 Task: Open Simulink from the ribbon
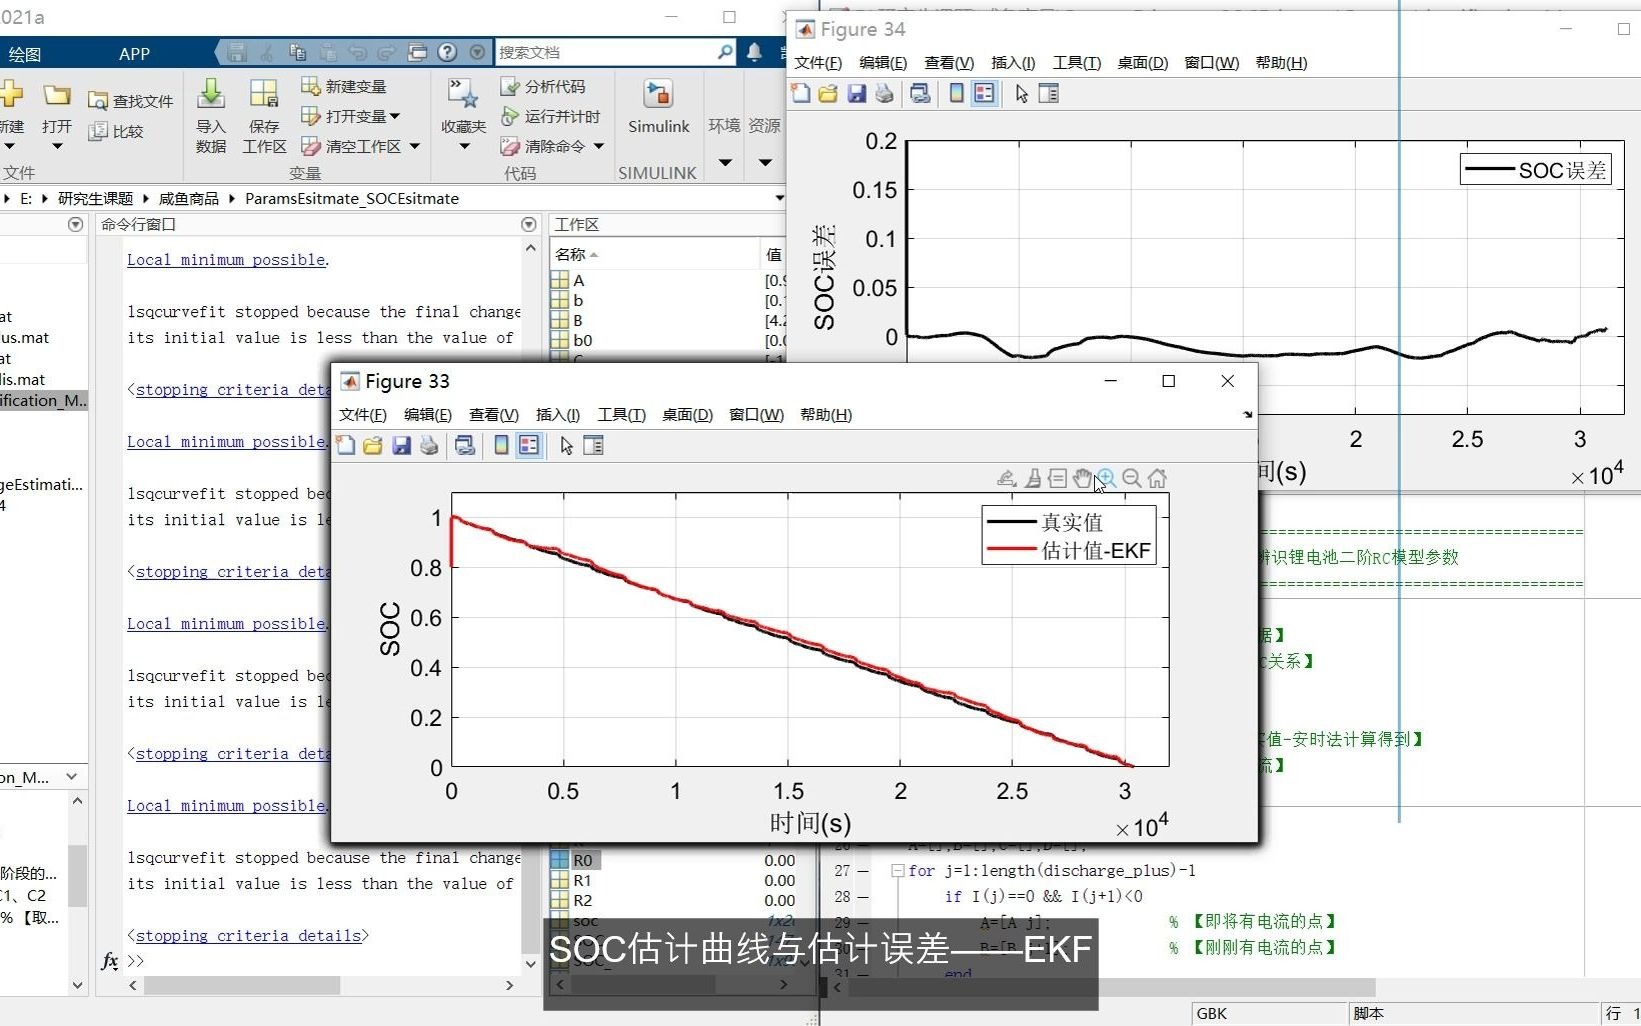click(x=658, y=107)
